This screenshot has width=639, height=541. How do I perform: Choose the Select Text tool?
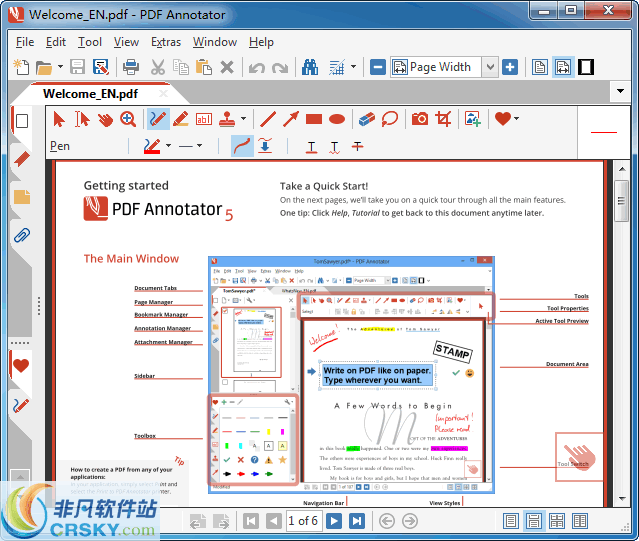click(x=82, y=119)
